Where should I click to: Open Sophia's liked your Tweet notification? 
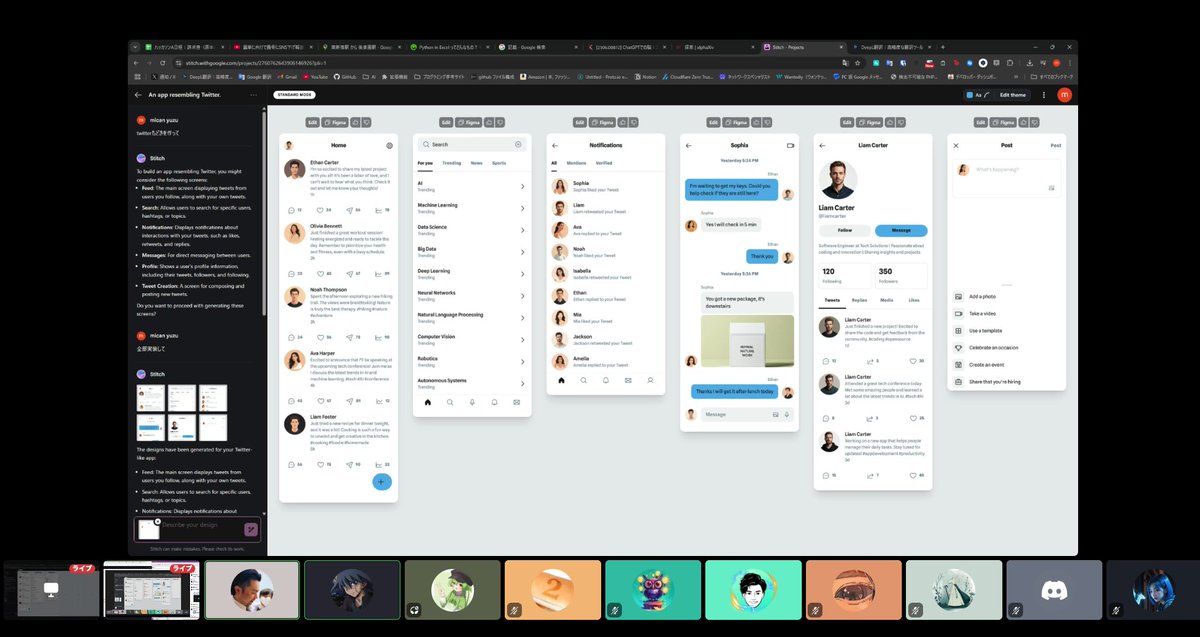tap(605, 186)
